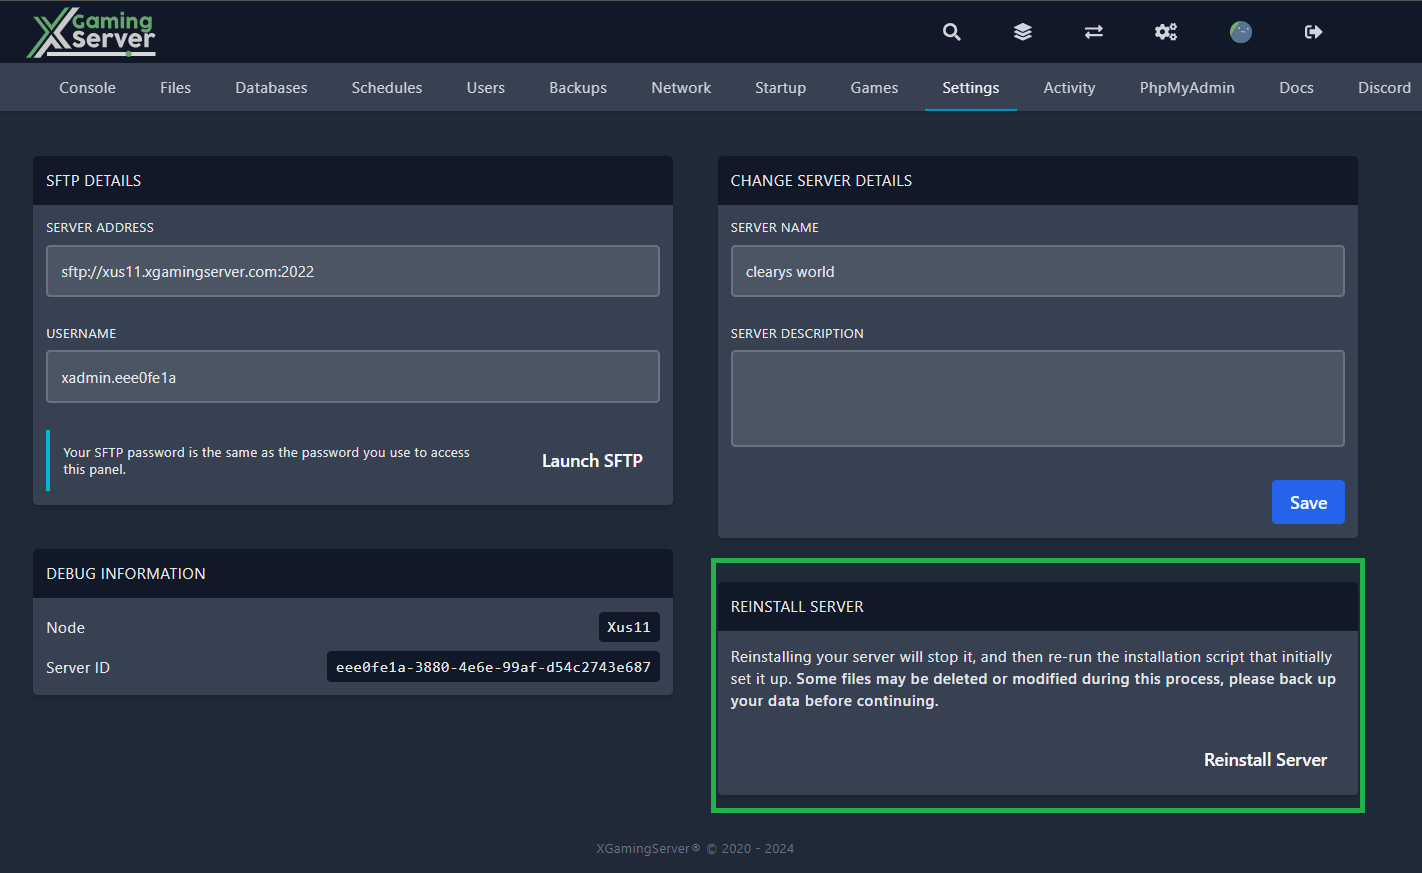Click Reinstall Server
Image resolution: width=1422 pixels, height=873 pixels.
pos(1265,759)
